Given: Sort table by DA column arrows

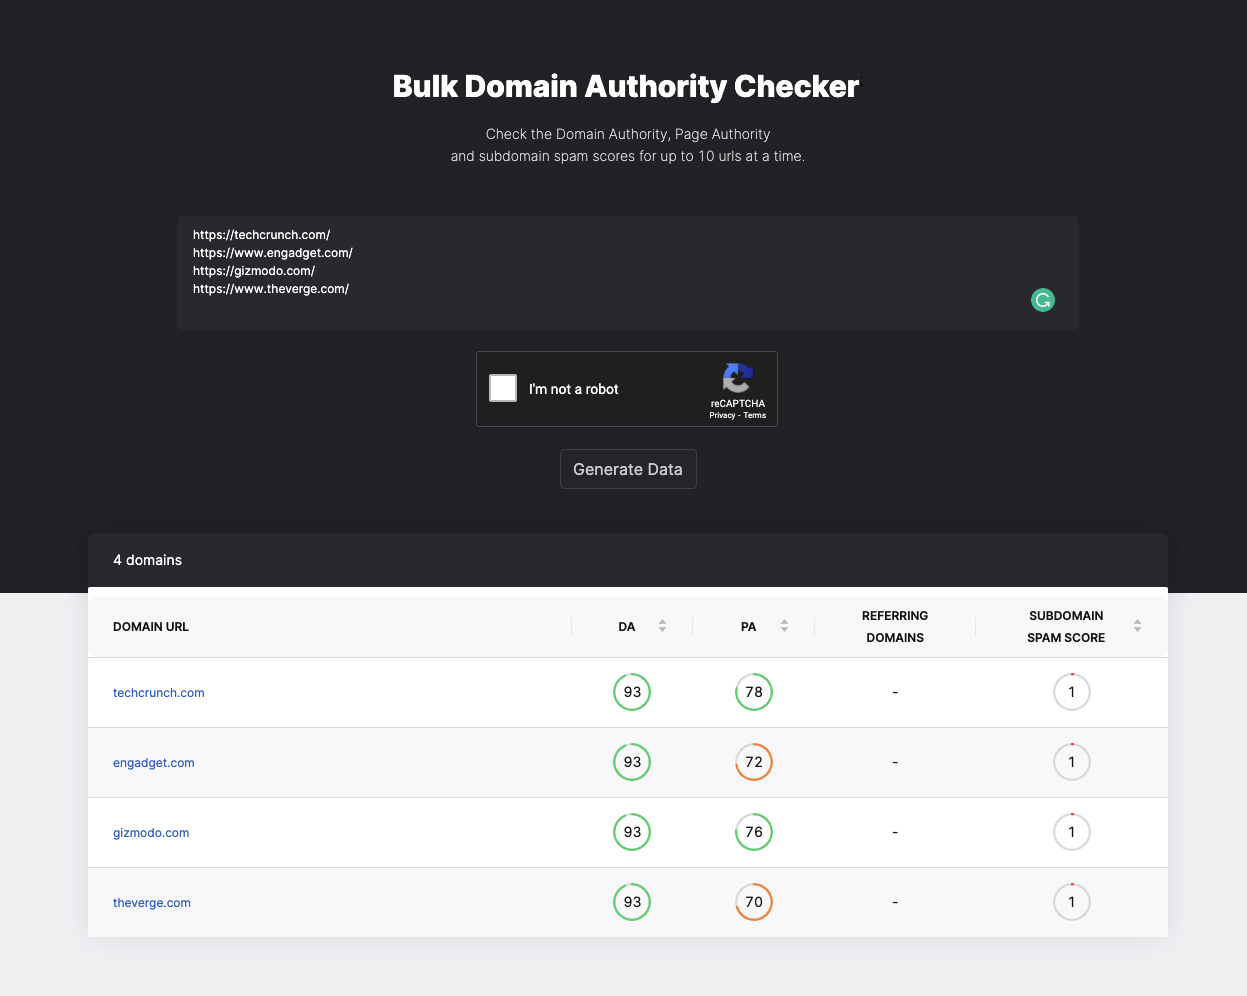Looking at the screenshot, I should click(662, 626).
